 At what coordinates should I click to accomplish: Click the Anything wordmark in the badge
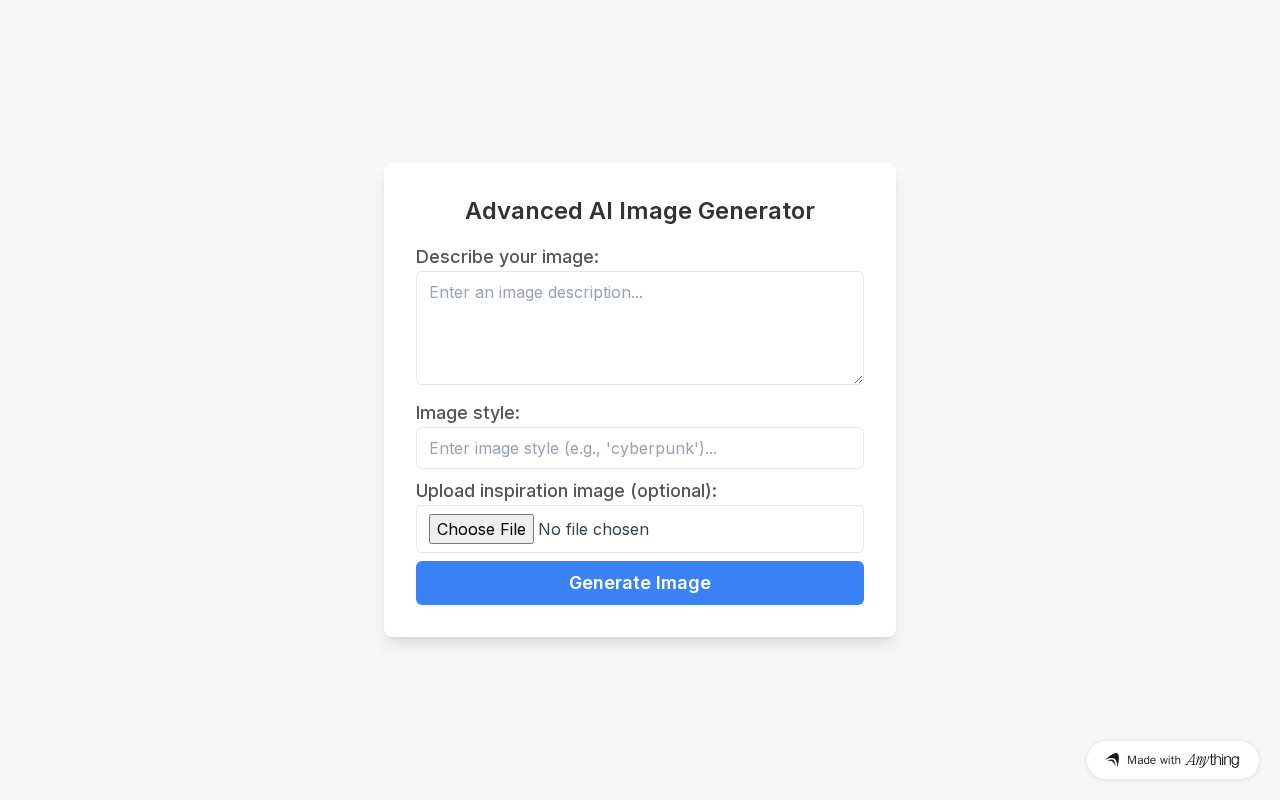pyautogui.click(x=1212, y=760)
